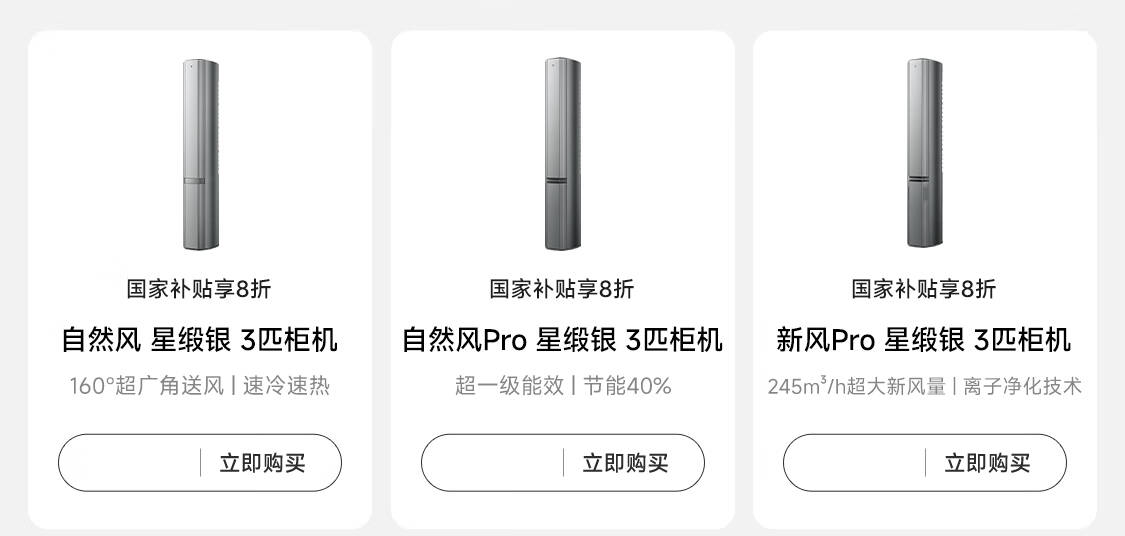Click the 自然风Pro 星缎银 air conditioner image
The width and height of the screenshot is (1125, 536).
[x=562, y=154]
